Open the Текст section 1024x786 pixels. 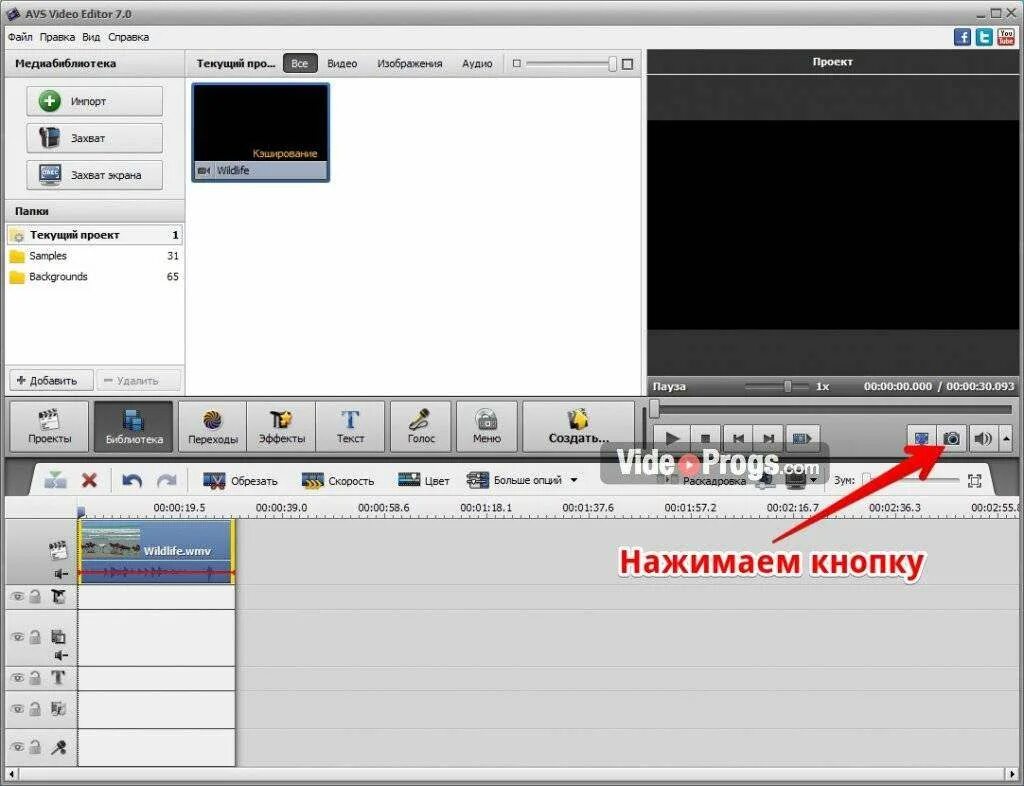pyautogui.click(x=351, y=426)
